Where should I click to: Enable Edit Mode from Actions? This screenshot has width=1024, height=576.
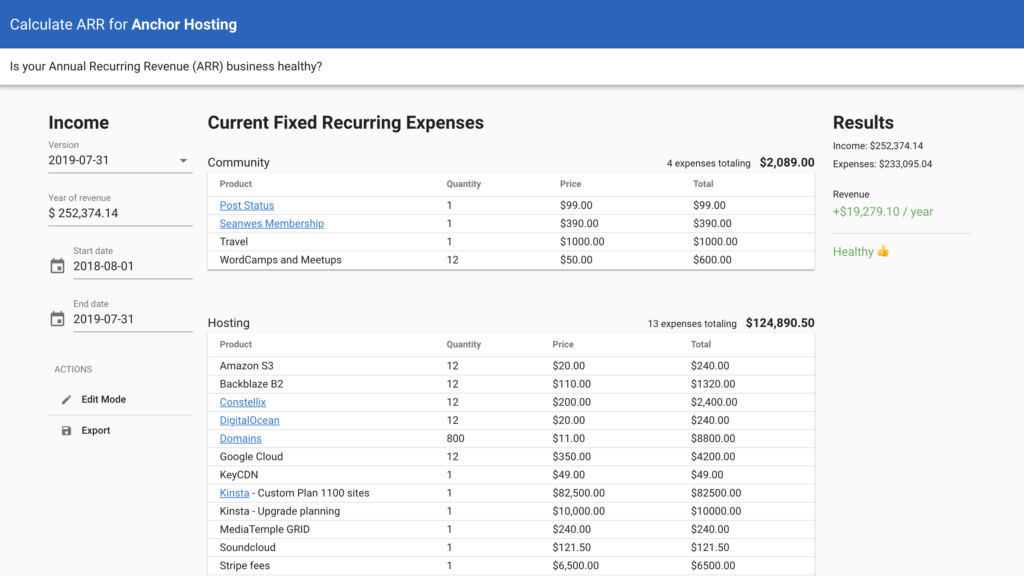coord(103,400)
